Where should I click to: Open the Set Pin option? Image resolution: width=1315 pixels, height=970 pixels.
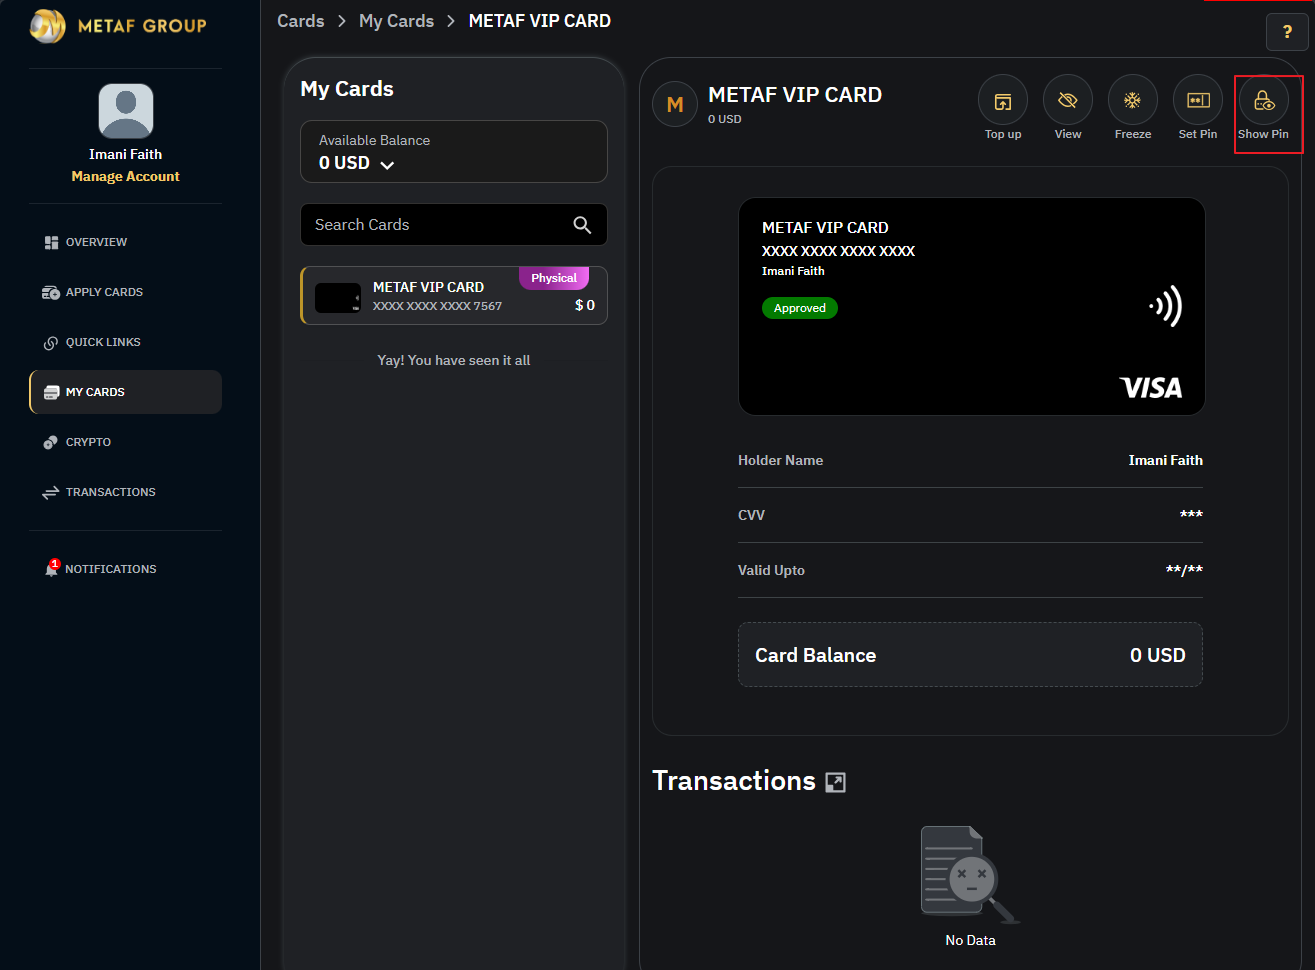coord(1198,100)
